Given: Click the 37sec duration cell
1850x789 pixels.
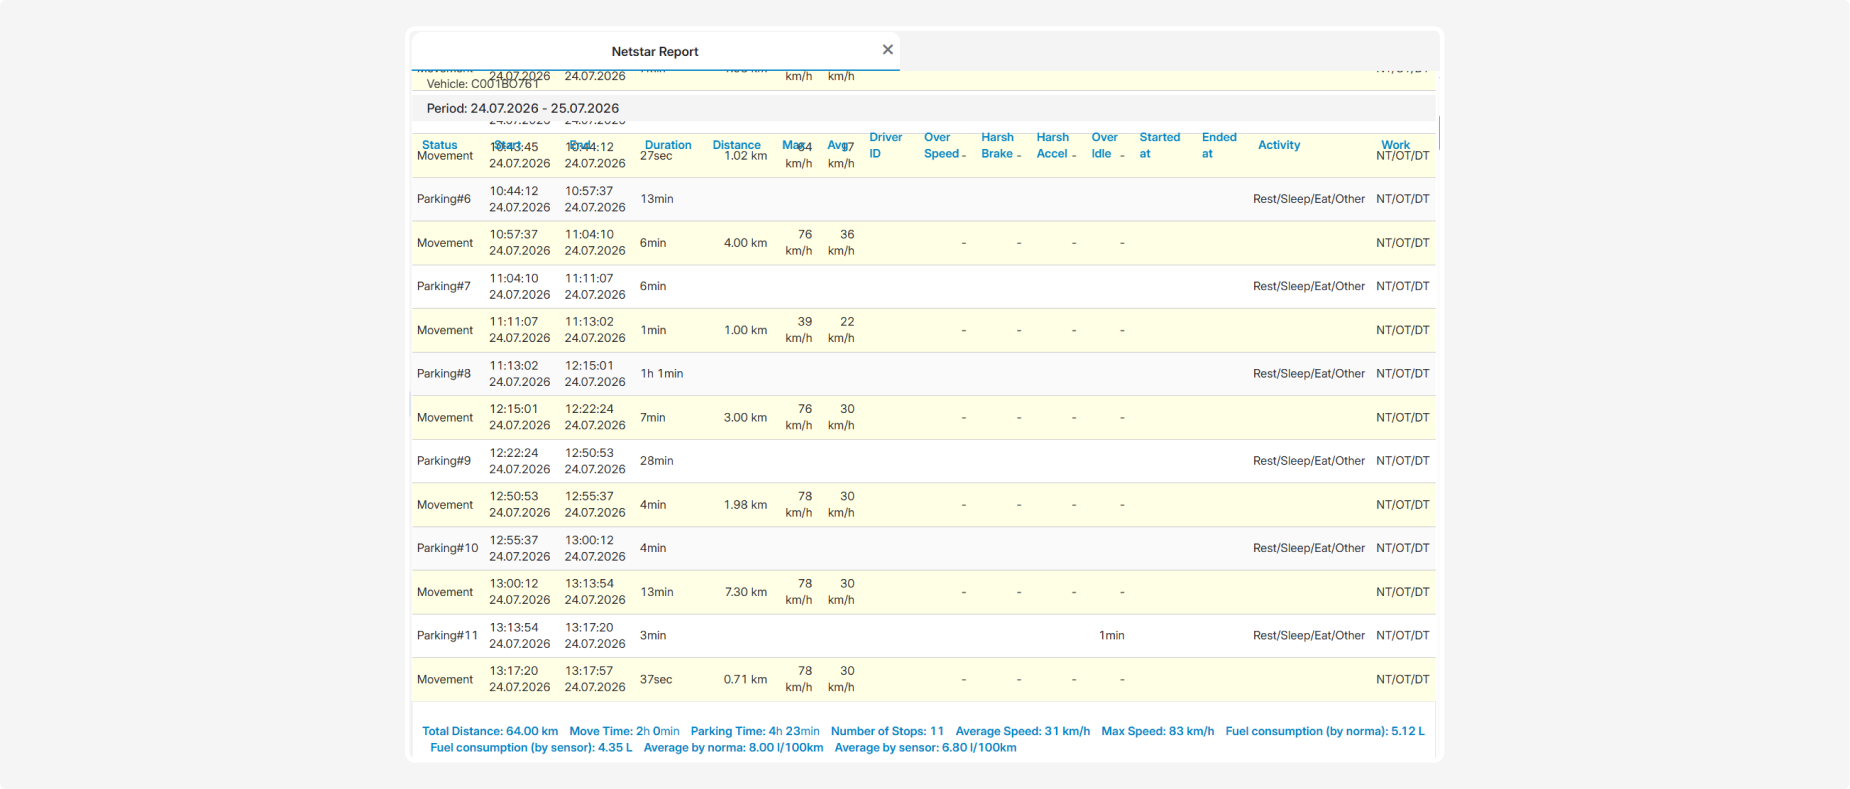Looking at the screenshot, I should click(x=656, y=679).
